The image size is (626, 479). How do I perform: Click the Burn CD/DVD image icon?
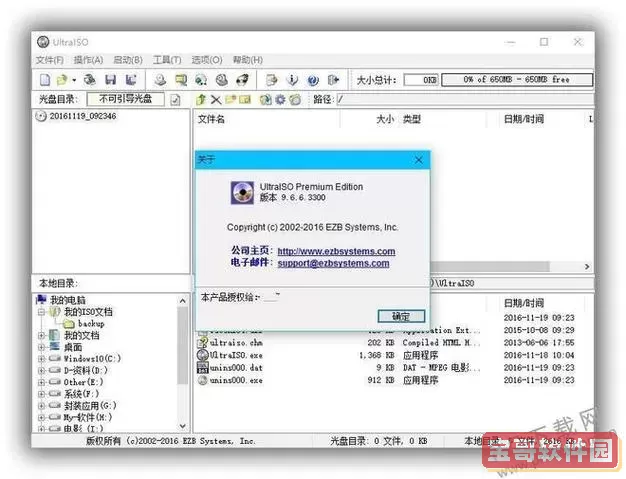(x=242, y=80)
